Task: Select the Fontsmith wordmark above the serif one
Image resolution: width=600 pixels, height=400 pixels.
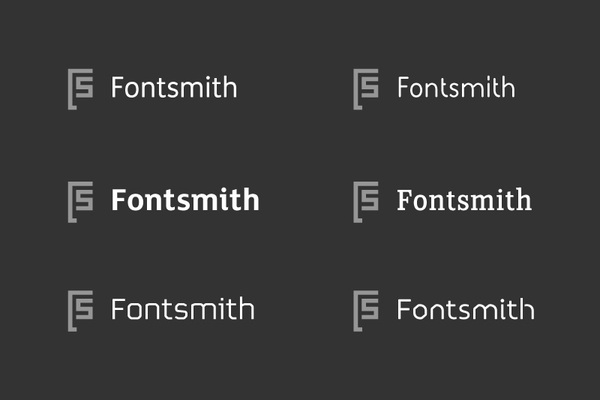Action: pyautogui.click(x=456, y=88)
